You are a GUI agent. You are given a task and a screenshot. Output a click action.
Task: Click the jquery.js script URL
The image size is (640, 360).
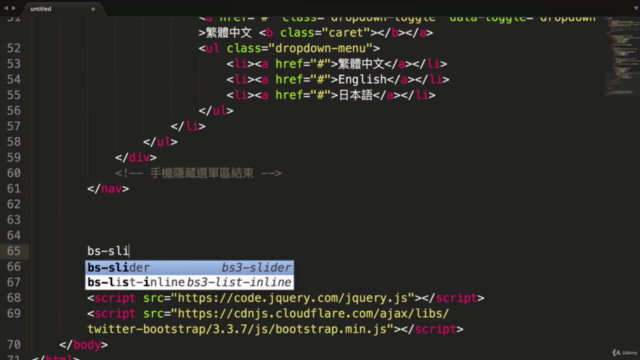(x=293, y=298)
